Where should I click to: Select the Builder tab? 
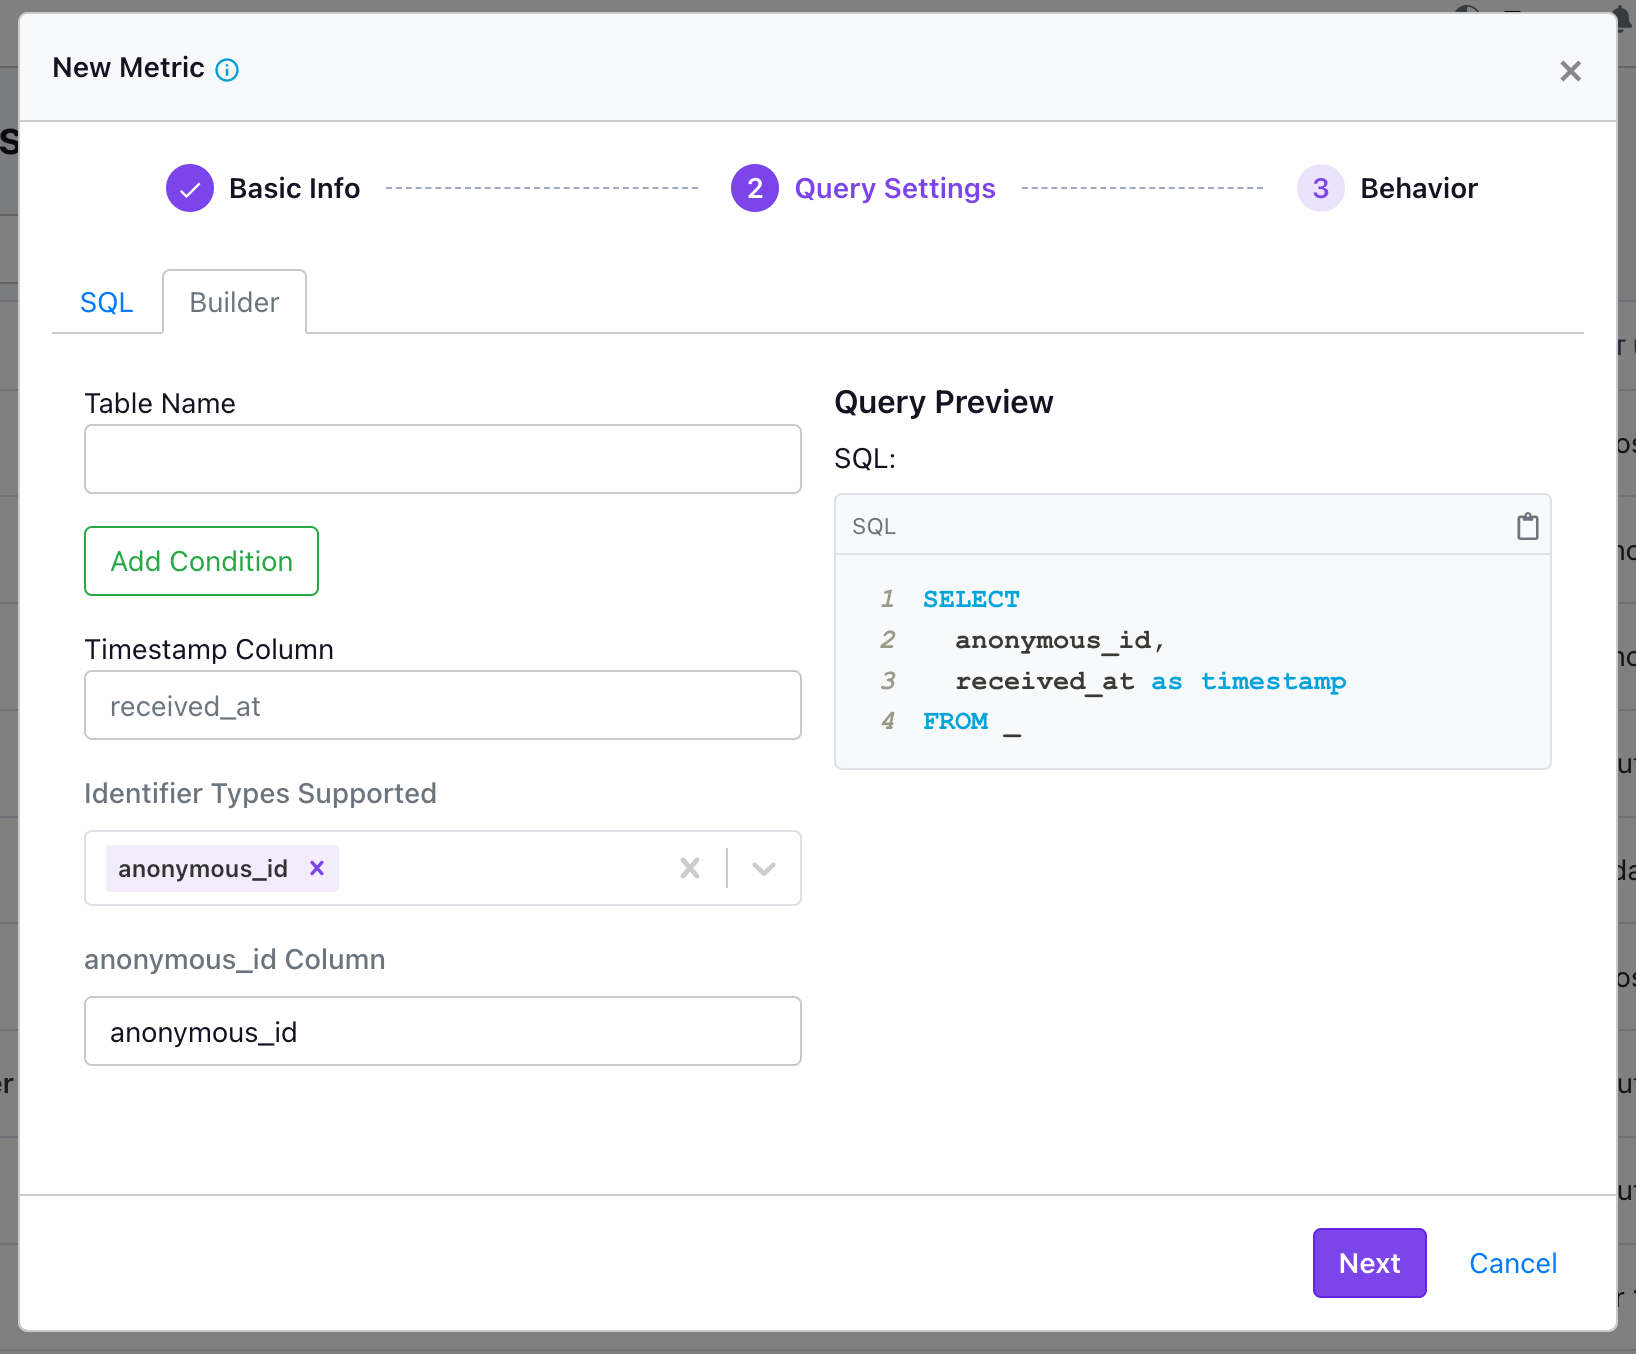(x=234, y=302)
